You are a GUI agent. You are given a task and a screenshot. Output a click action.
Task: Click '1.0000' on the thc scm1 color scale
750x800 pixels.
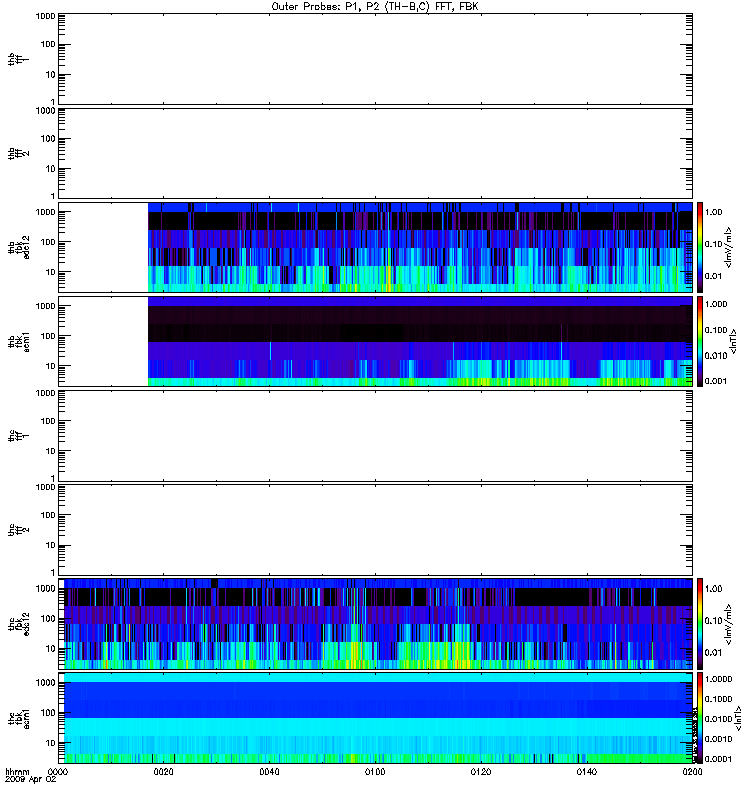pos(718,679)
